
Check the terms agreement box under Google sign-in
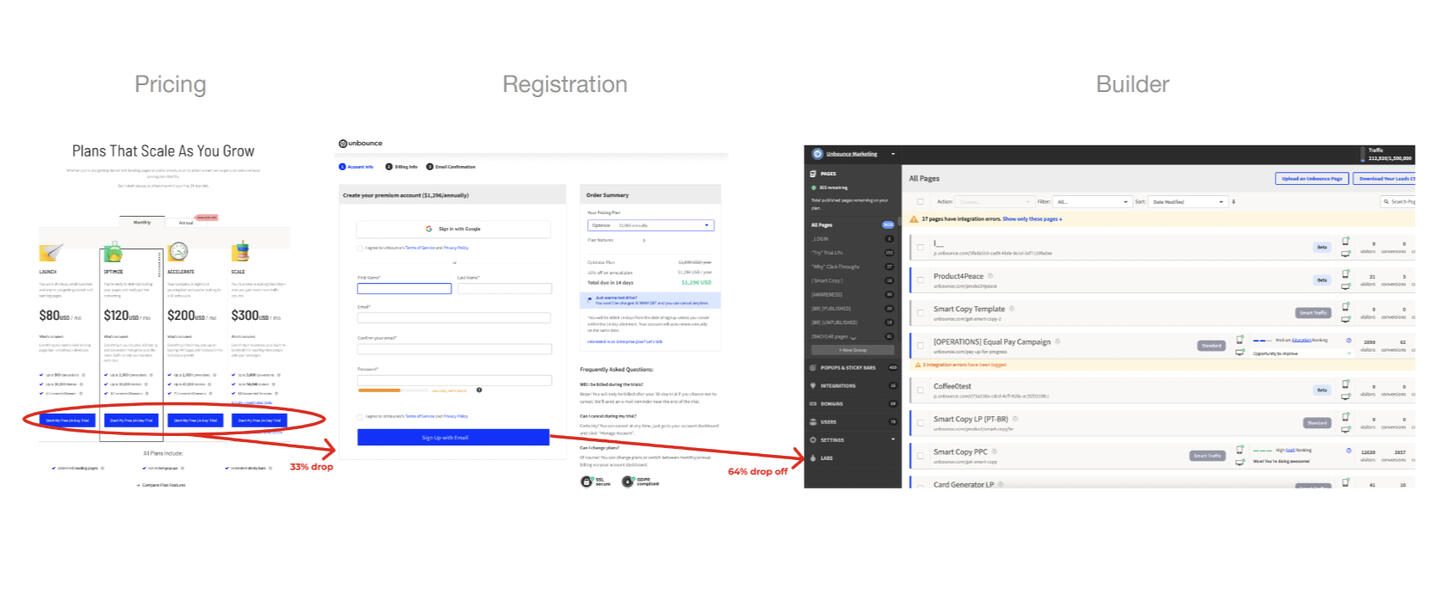coord(360,248)
